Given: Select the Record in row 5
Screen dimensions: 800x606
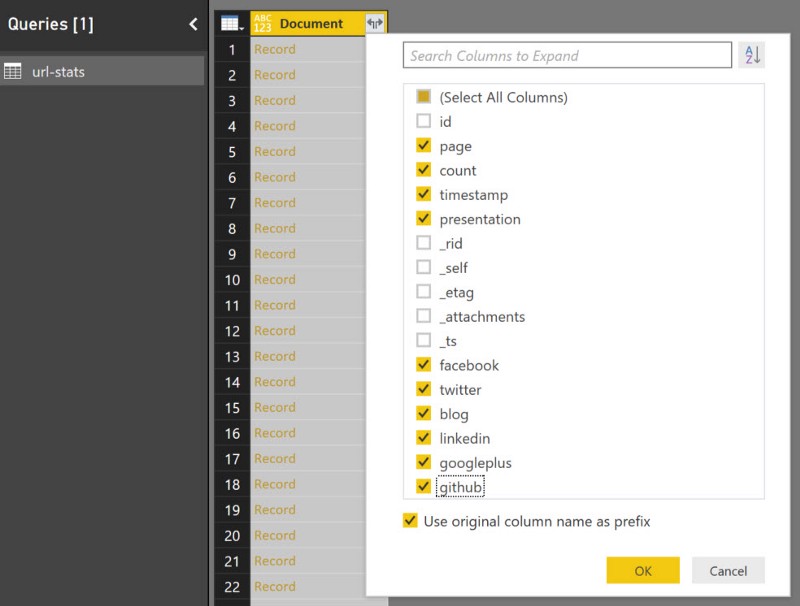Looking at the screenshot, I should click(x=275, y=151).
